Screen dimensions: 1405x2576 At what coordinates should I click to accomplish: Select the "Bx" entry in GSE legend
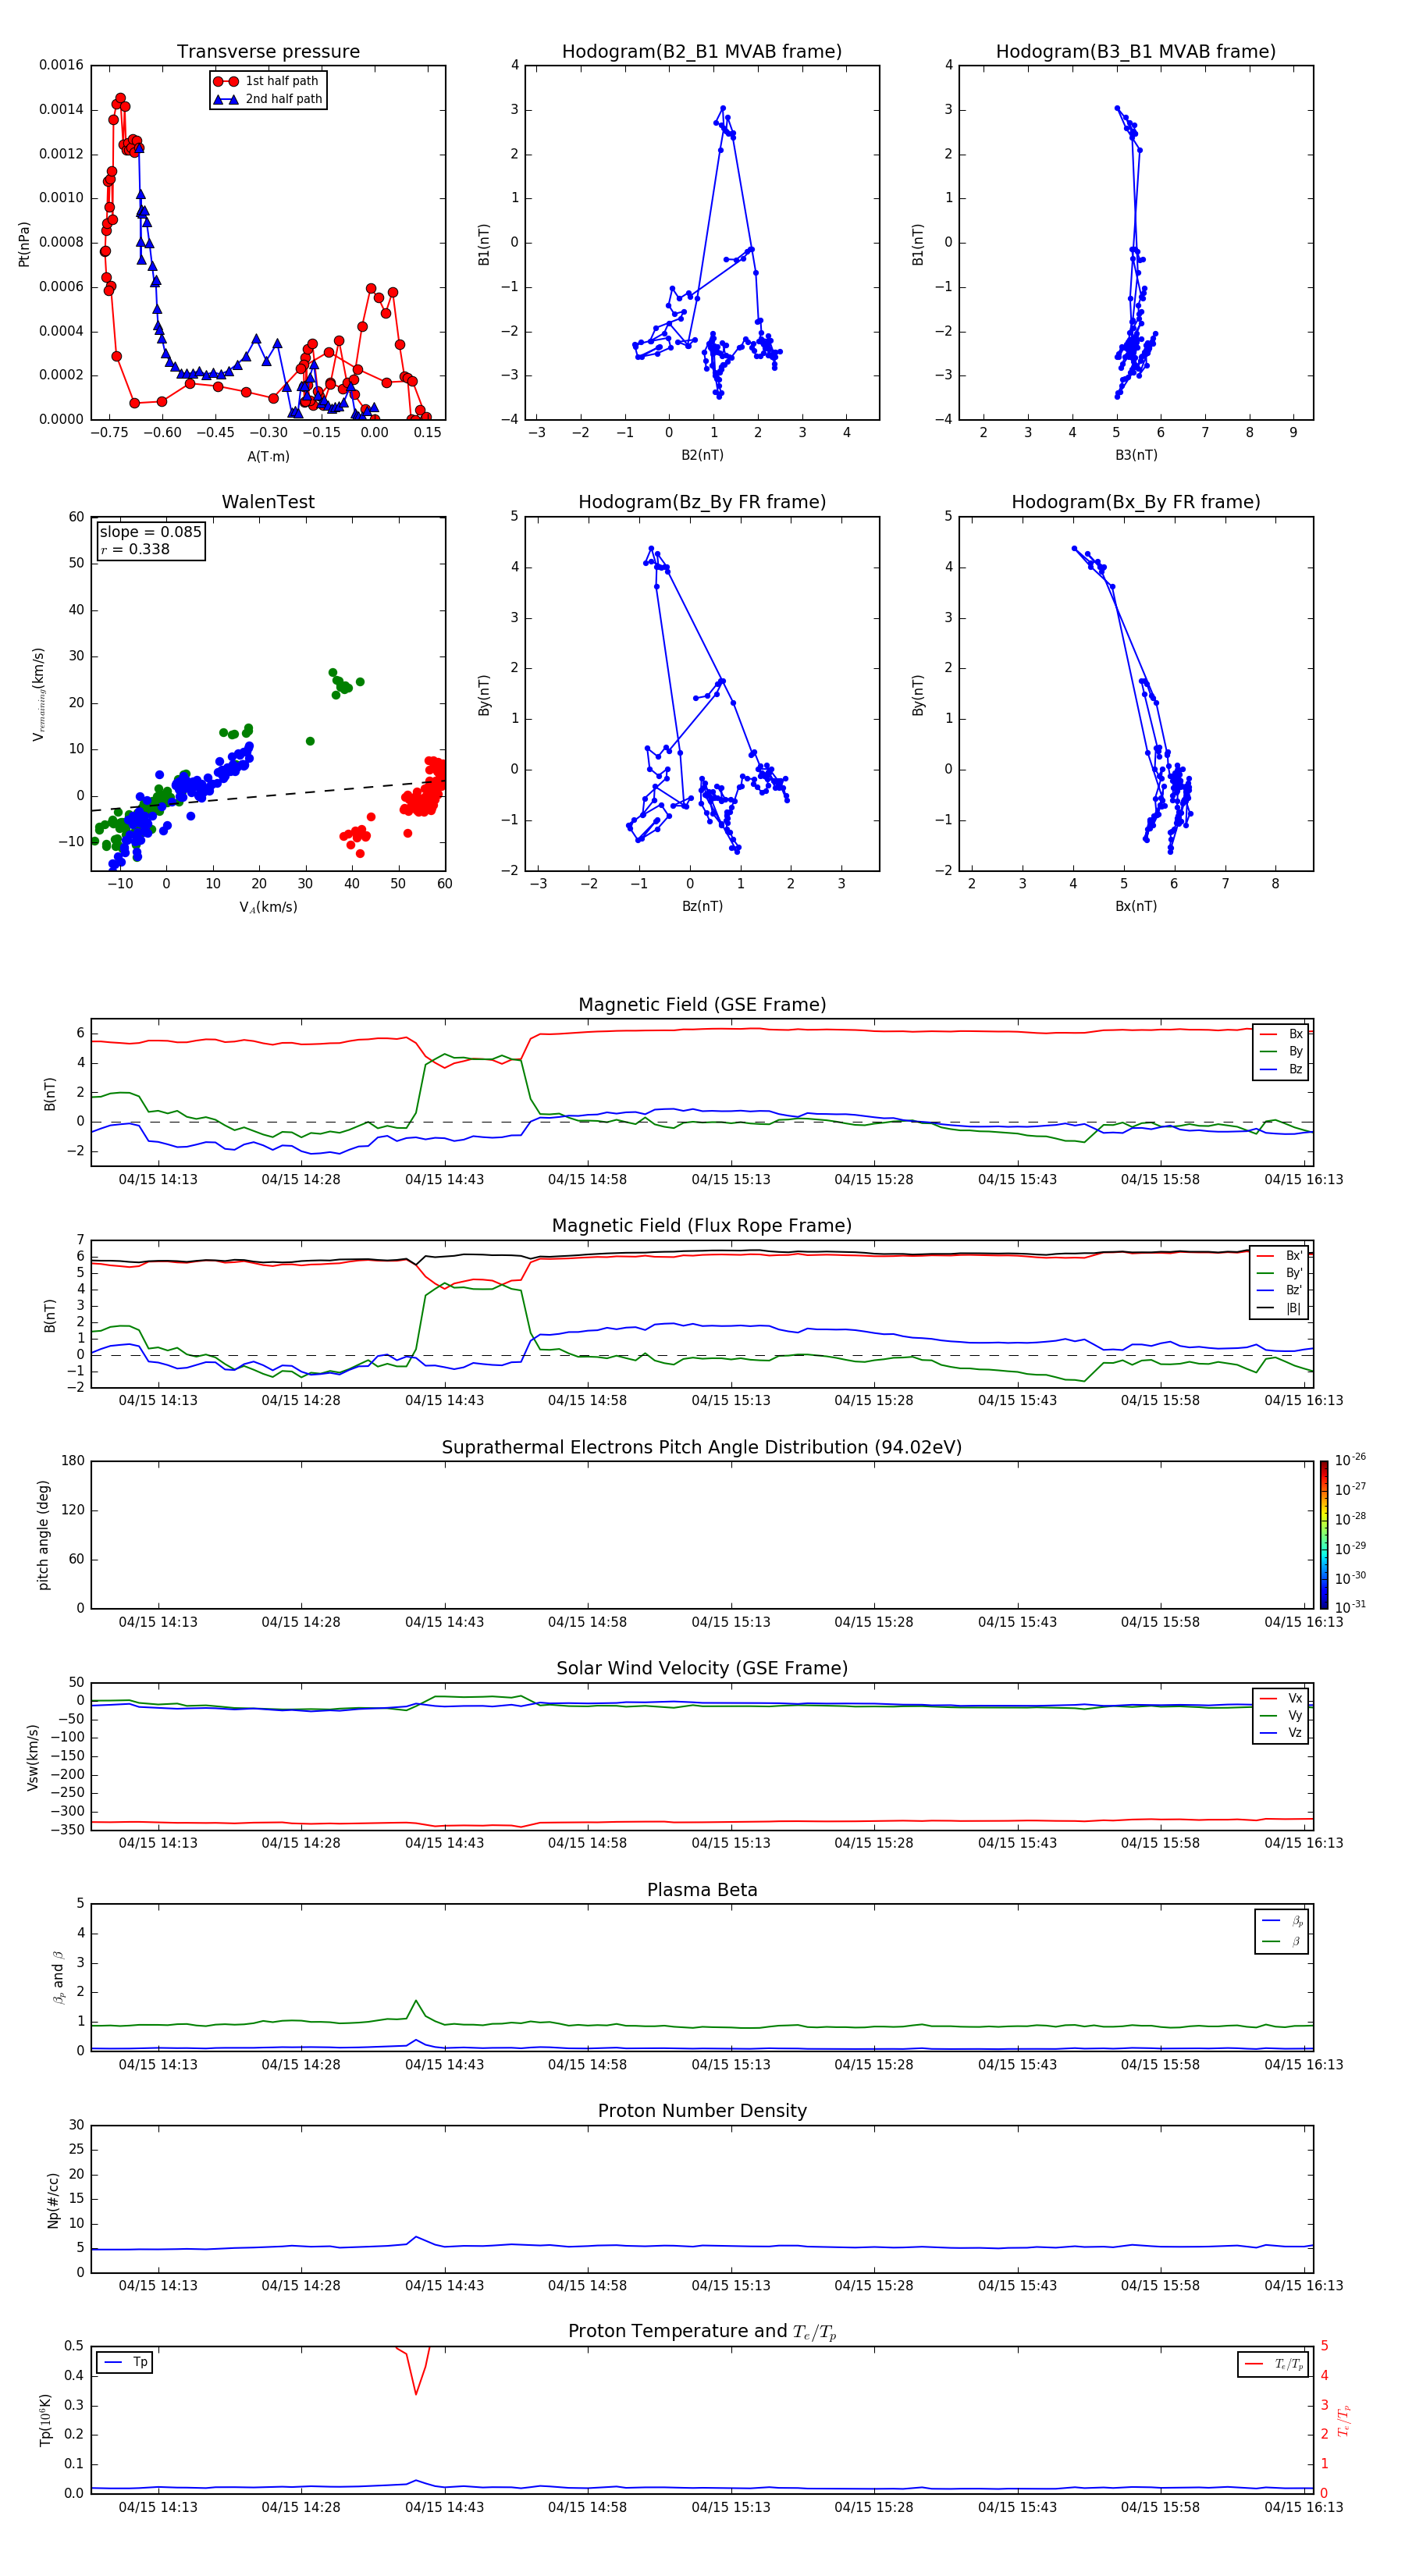pyautogui.click(x=1282, y=1034)
